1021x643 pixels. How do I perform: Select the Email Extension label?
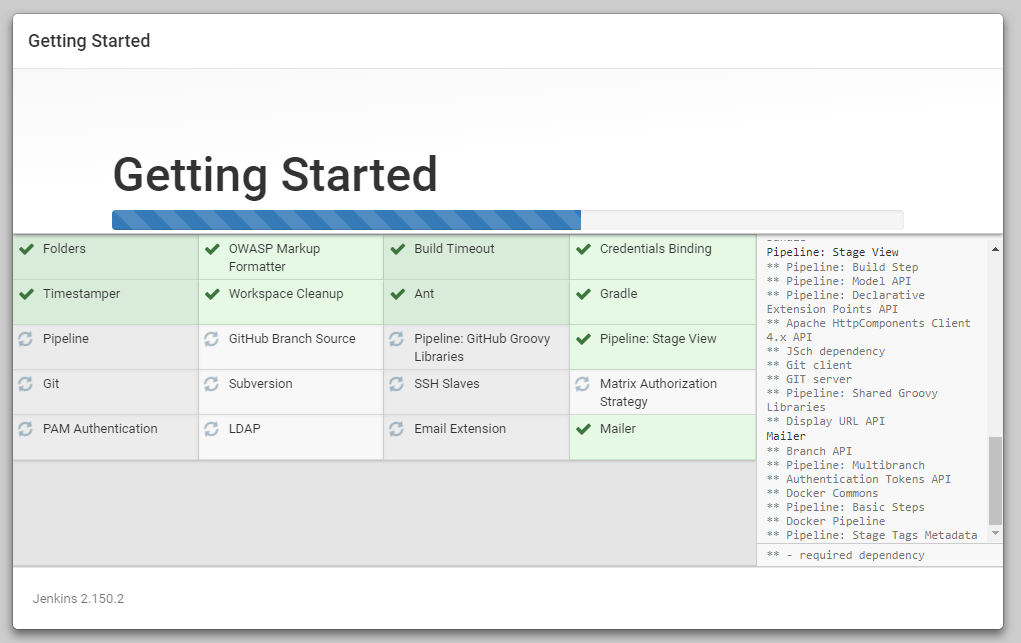(460, 428)
